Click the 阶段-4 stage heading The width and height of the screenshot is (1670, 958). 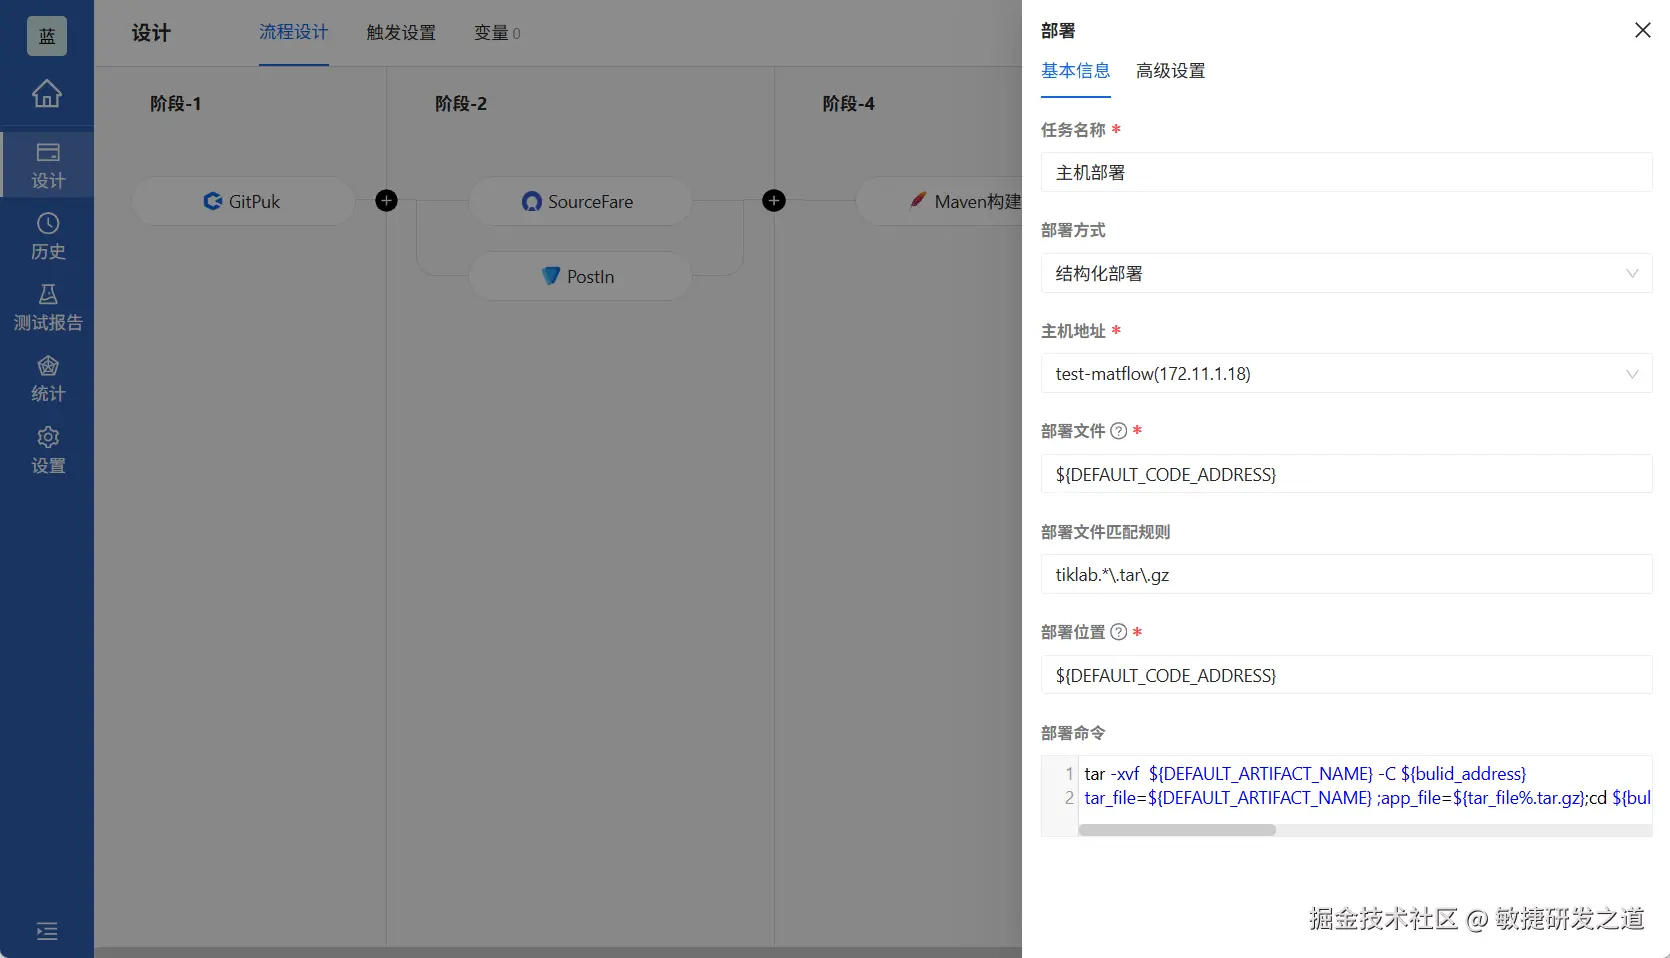848,104
